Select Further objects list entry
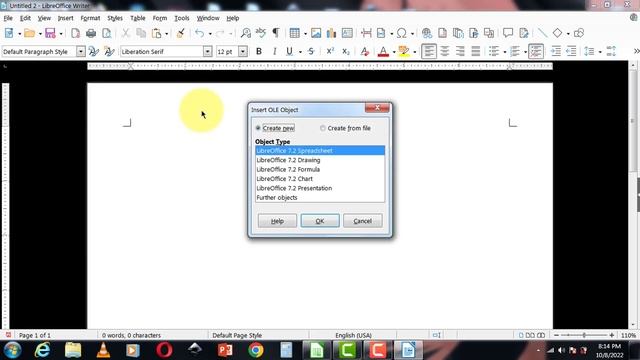640x360 pixels. tap(320, 198)
